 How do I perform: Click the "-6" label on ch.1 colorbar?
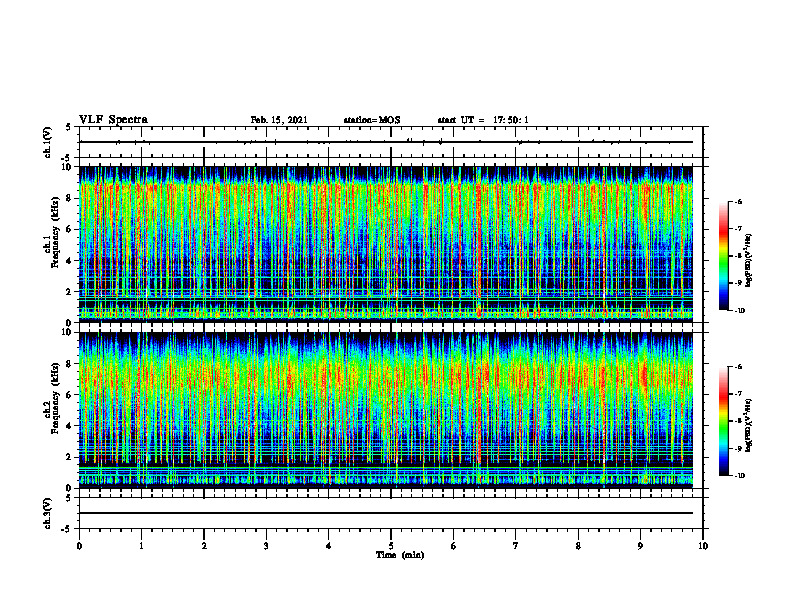[x=738, y=201]
